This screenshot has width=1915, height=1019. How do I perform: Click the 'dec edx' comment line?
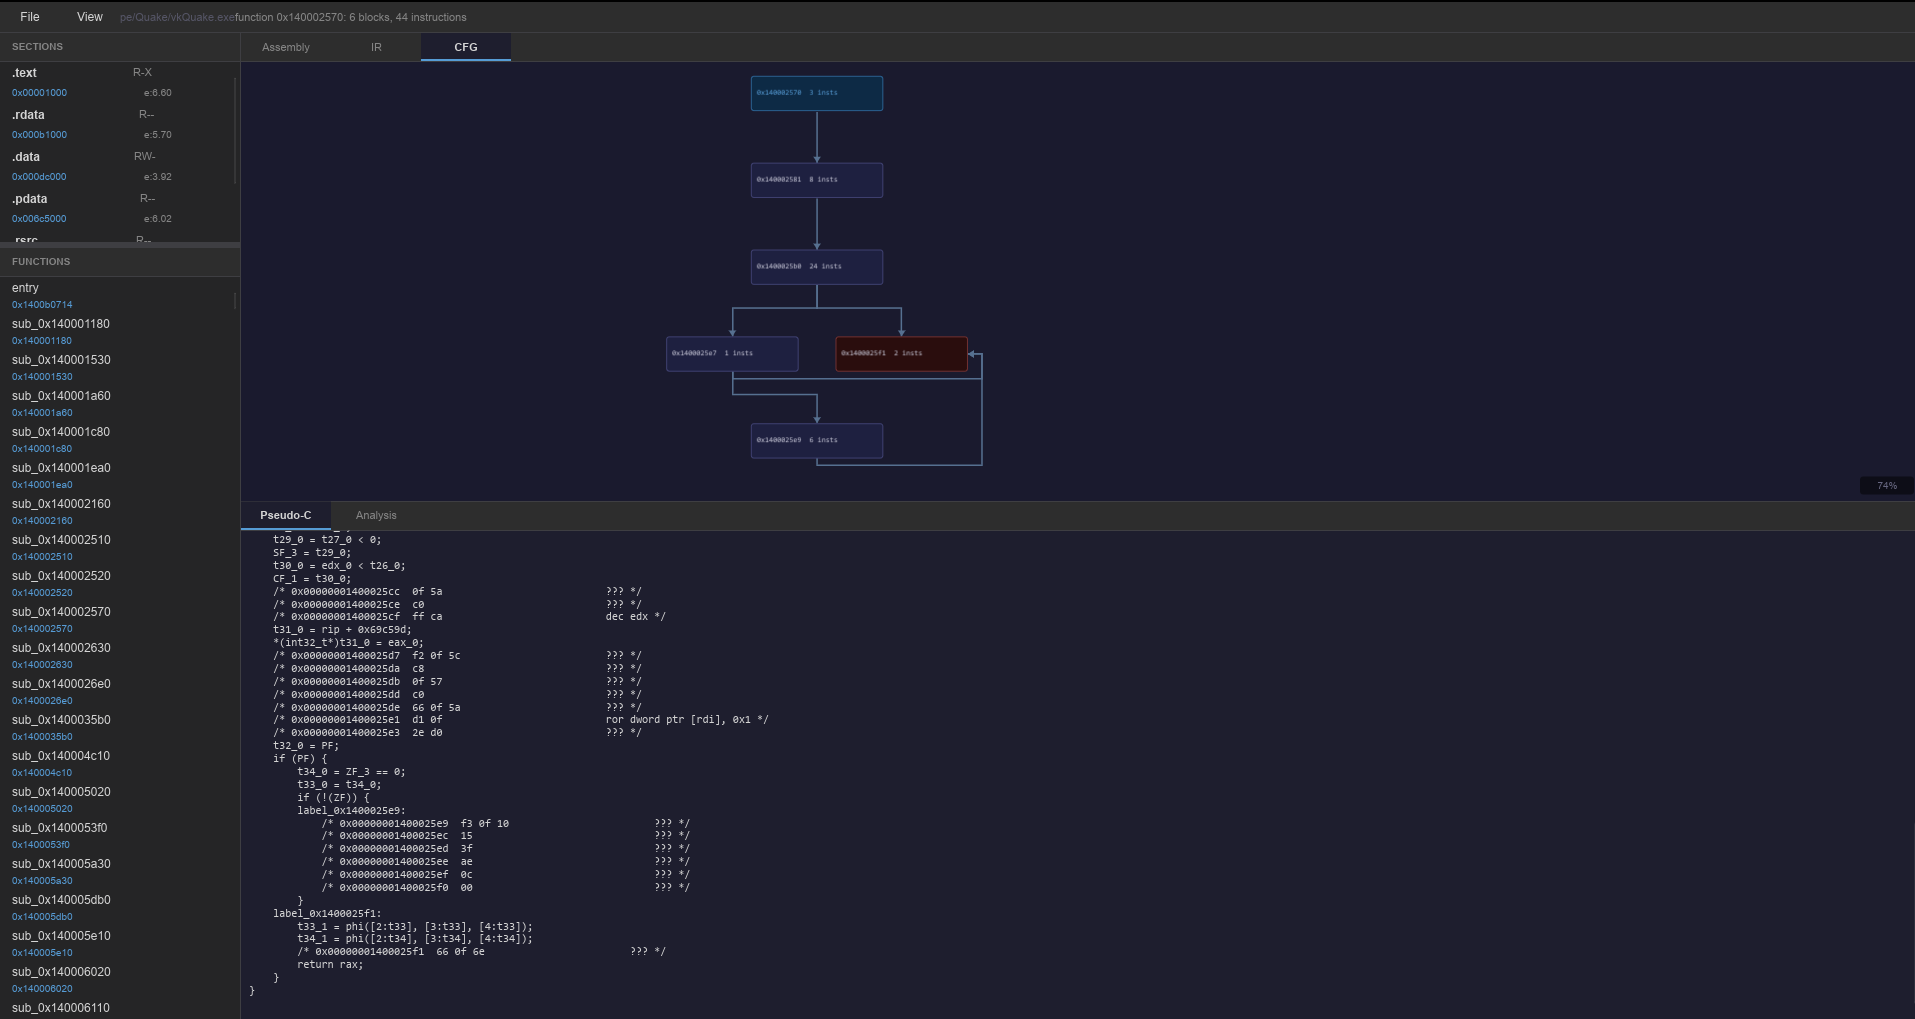[469, 617]
